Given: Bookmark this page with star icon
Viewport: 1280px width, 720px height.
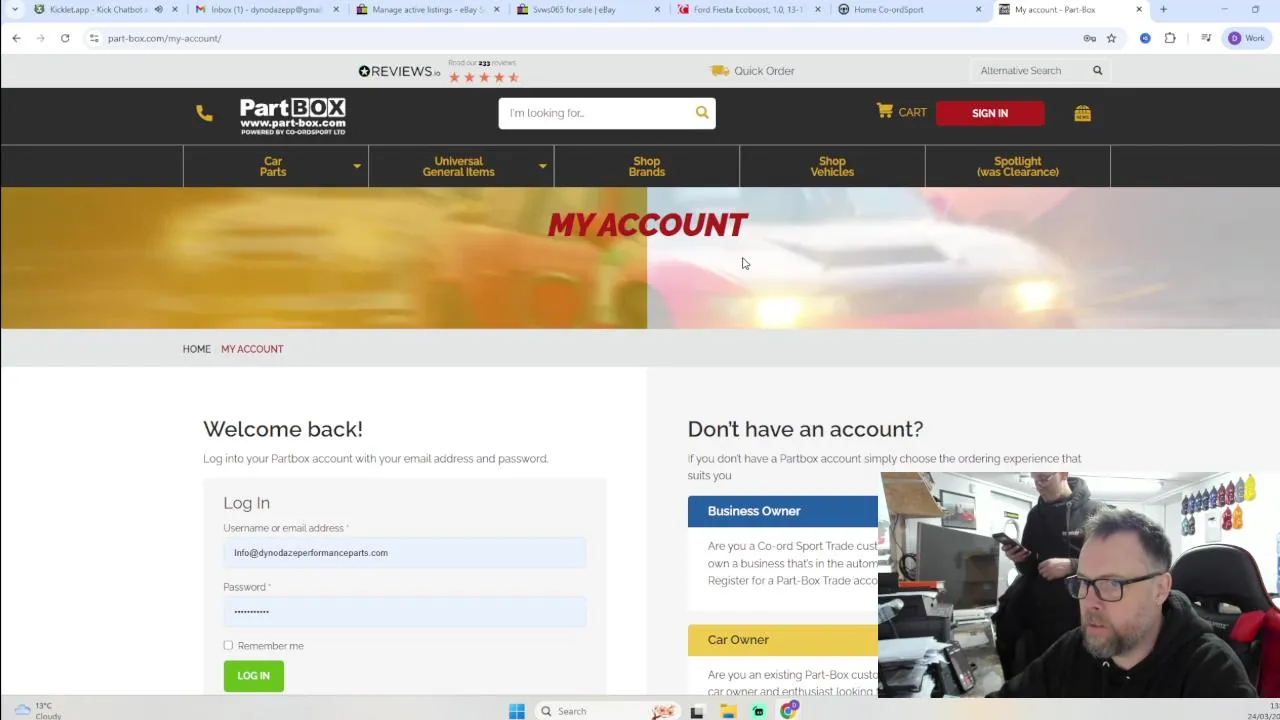Looking at the screenshot, I should 1111,38.
